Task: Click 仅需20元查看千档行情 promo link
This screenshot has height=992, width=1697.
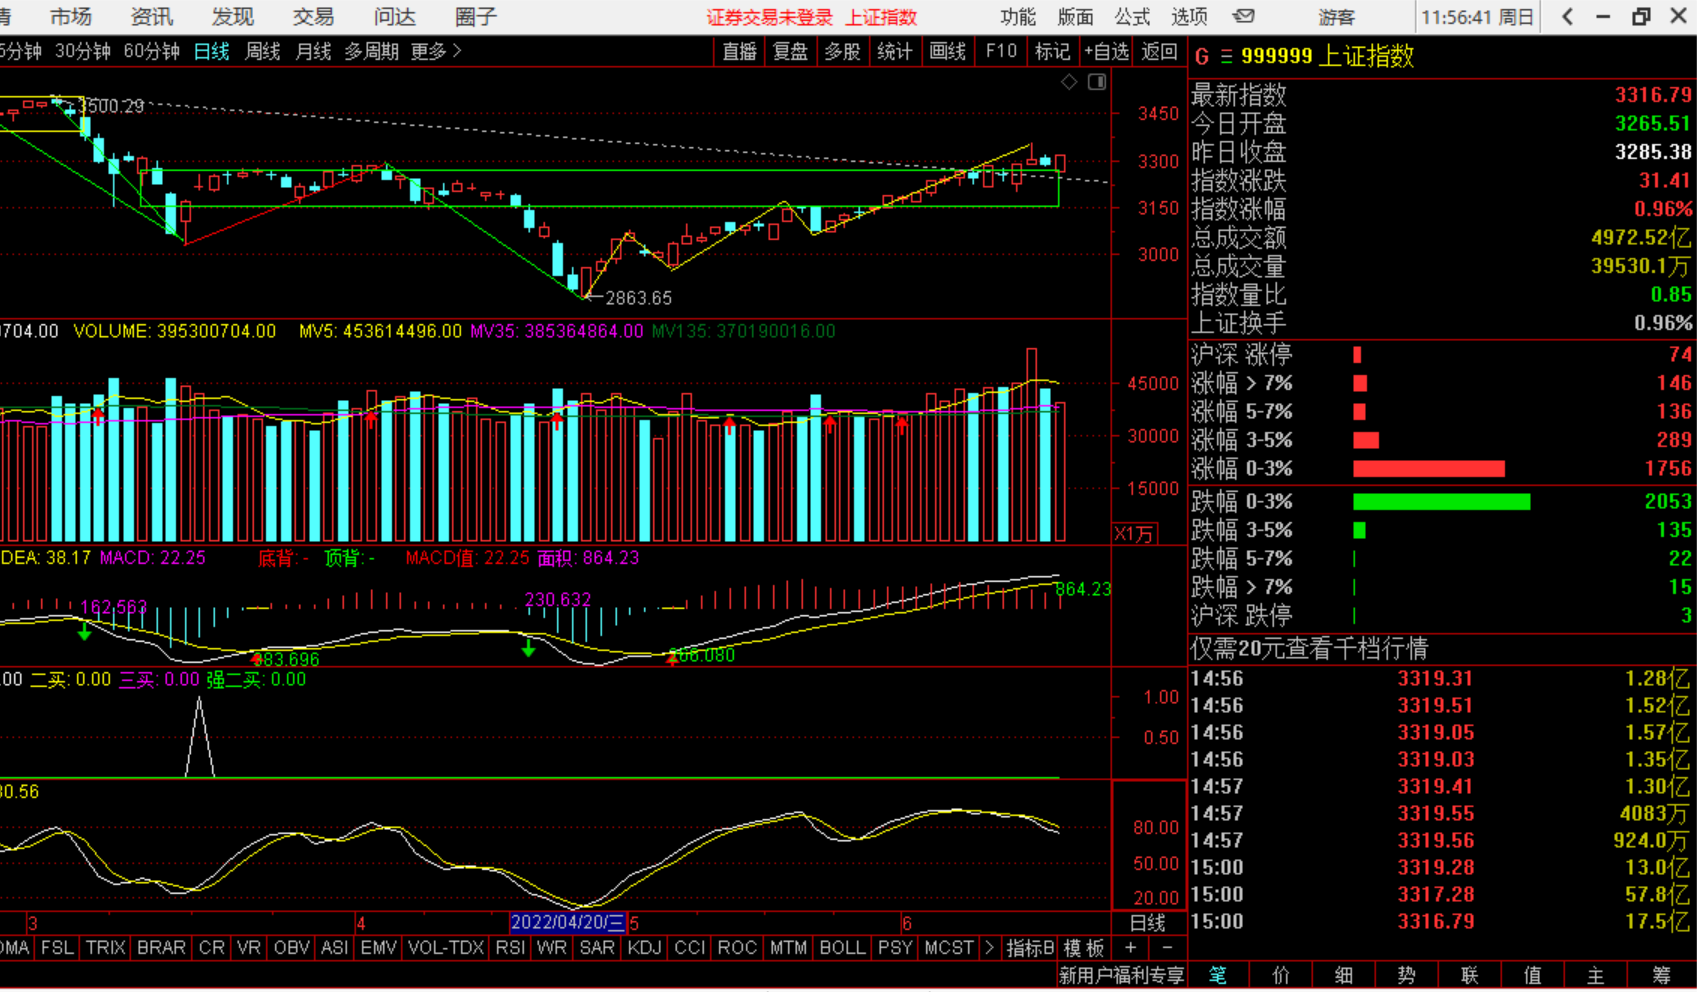Action: 1309,649
